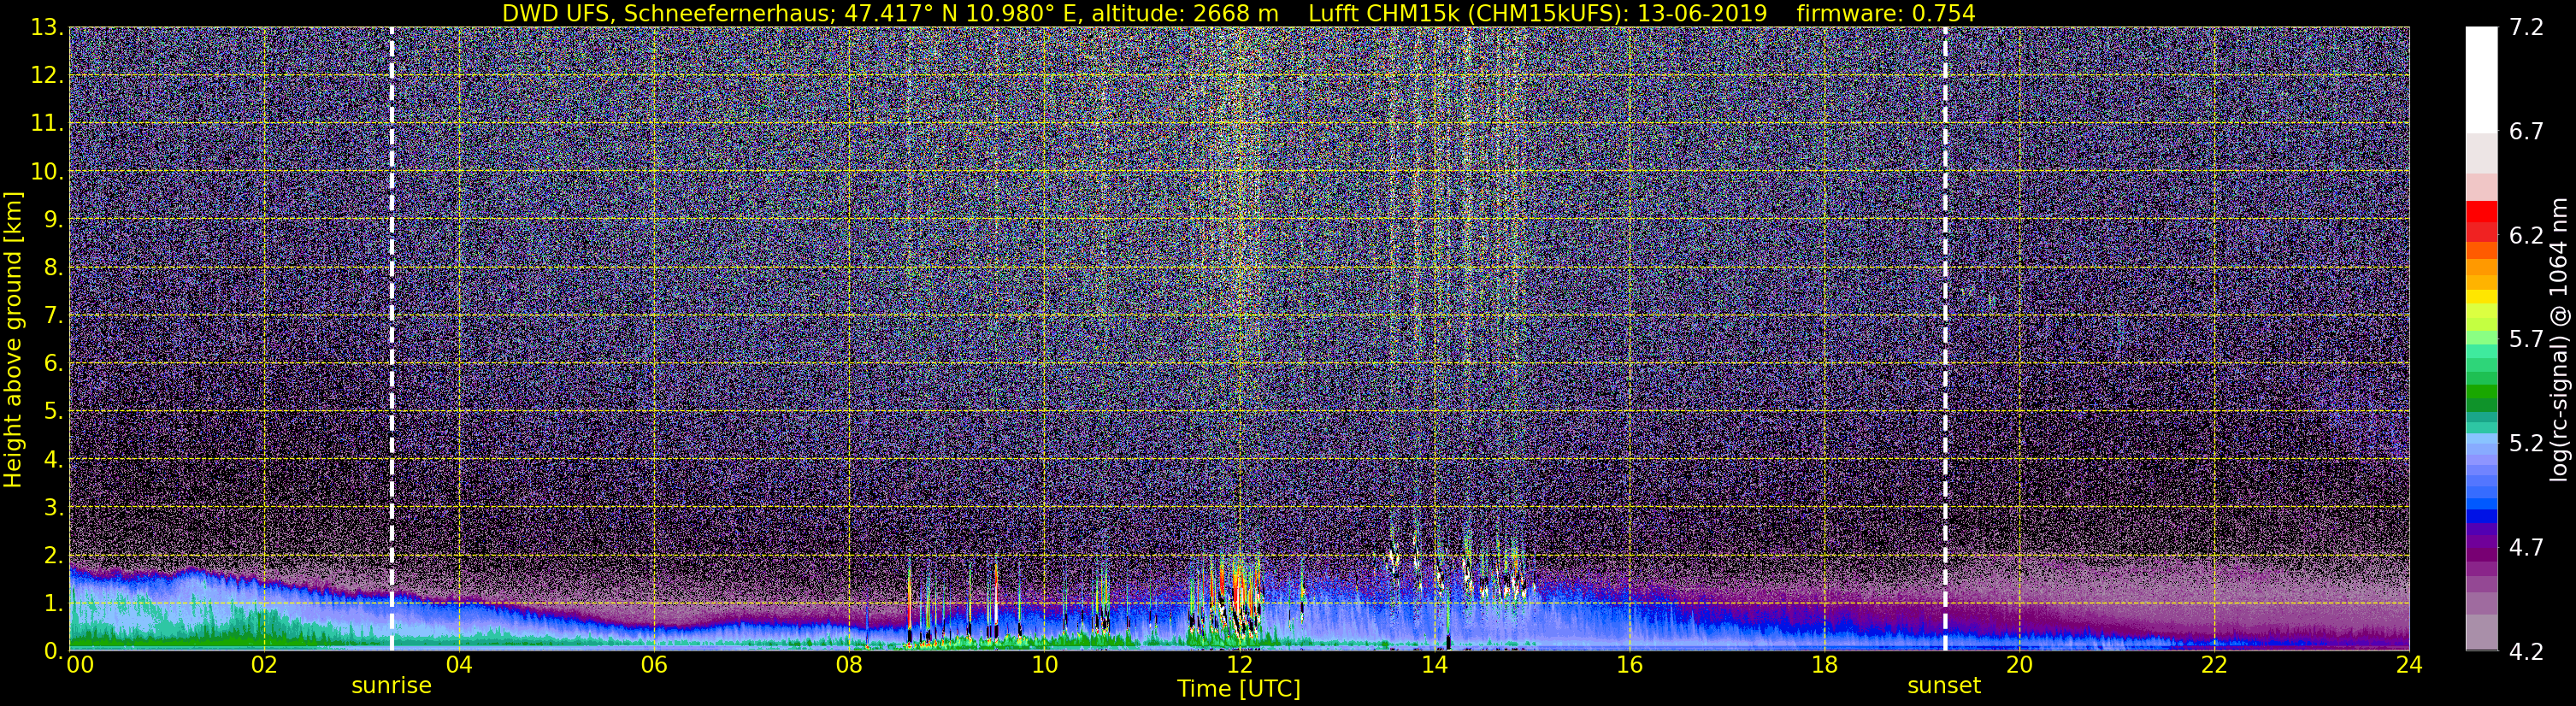Viewport: 2576px width, 706px height.
Task: Click the y-axis tick label '3.'
Action: click(54, 507)
